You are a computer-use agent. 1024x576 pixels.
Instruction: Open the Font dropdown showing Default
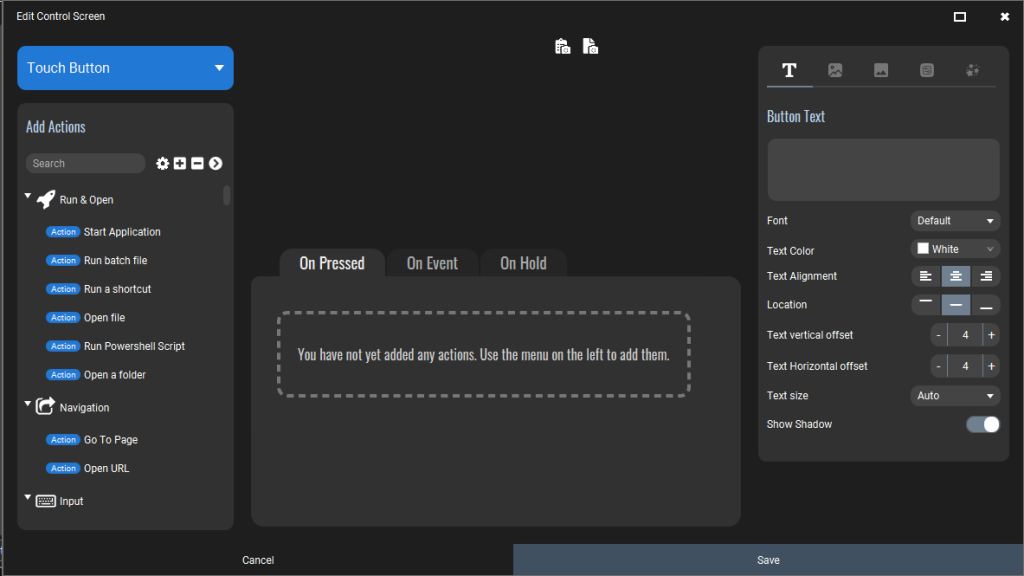coord(955,220)
